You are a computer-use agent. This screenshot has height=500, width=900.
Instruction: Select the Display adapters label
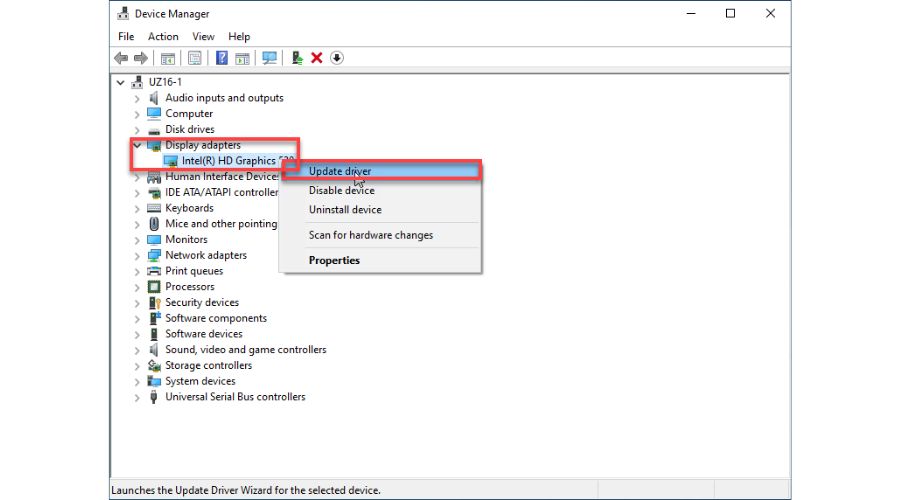click(x=203, y=145)
